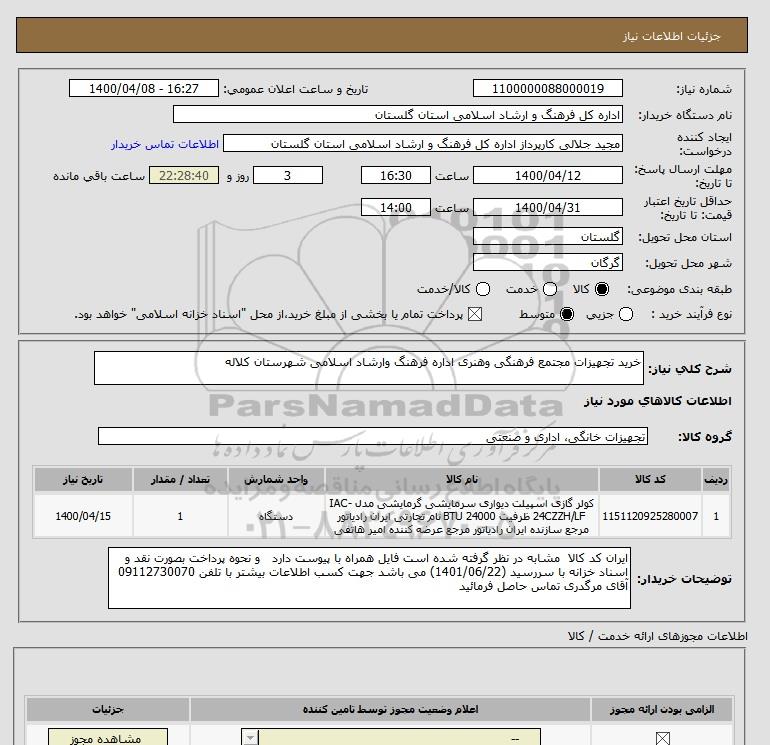
Task: Click the جزئیات اطلاعات نیاز page title
Action: point(671,36)
